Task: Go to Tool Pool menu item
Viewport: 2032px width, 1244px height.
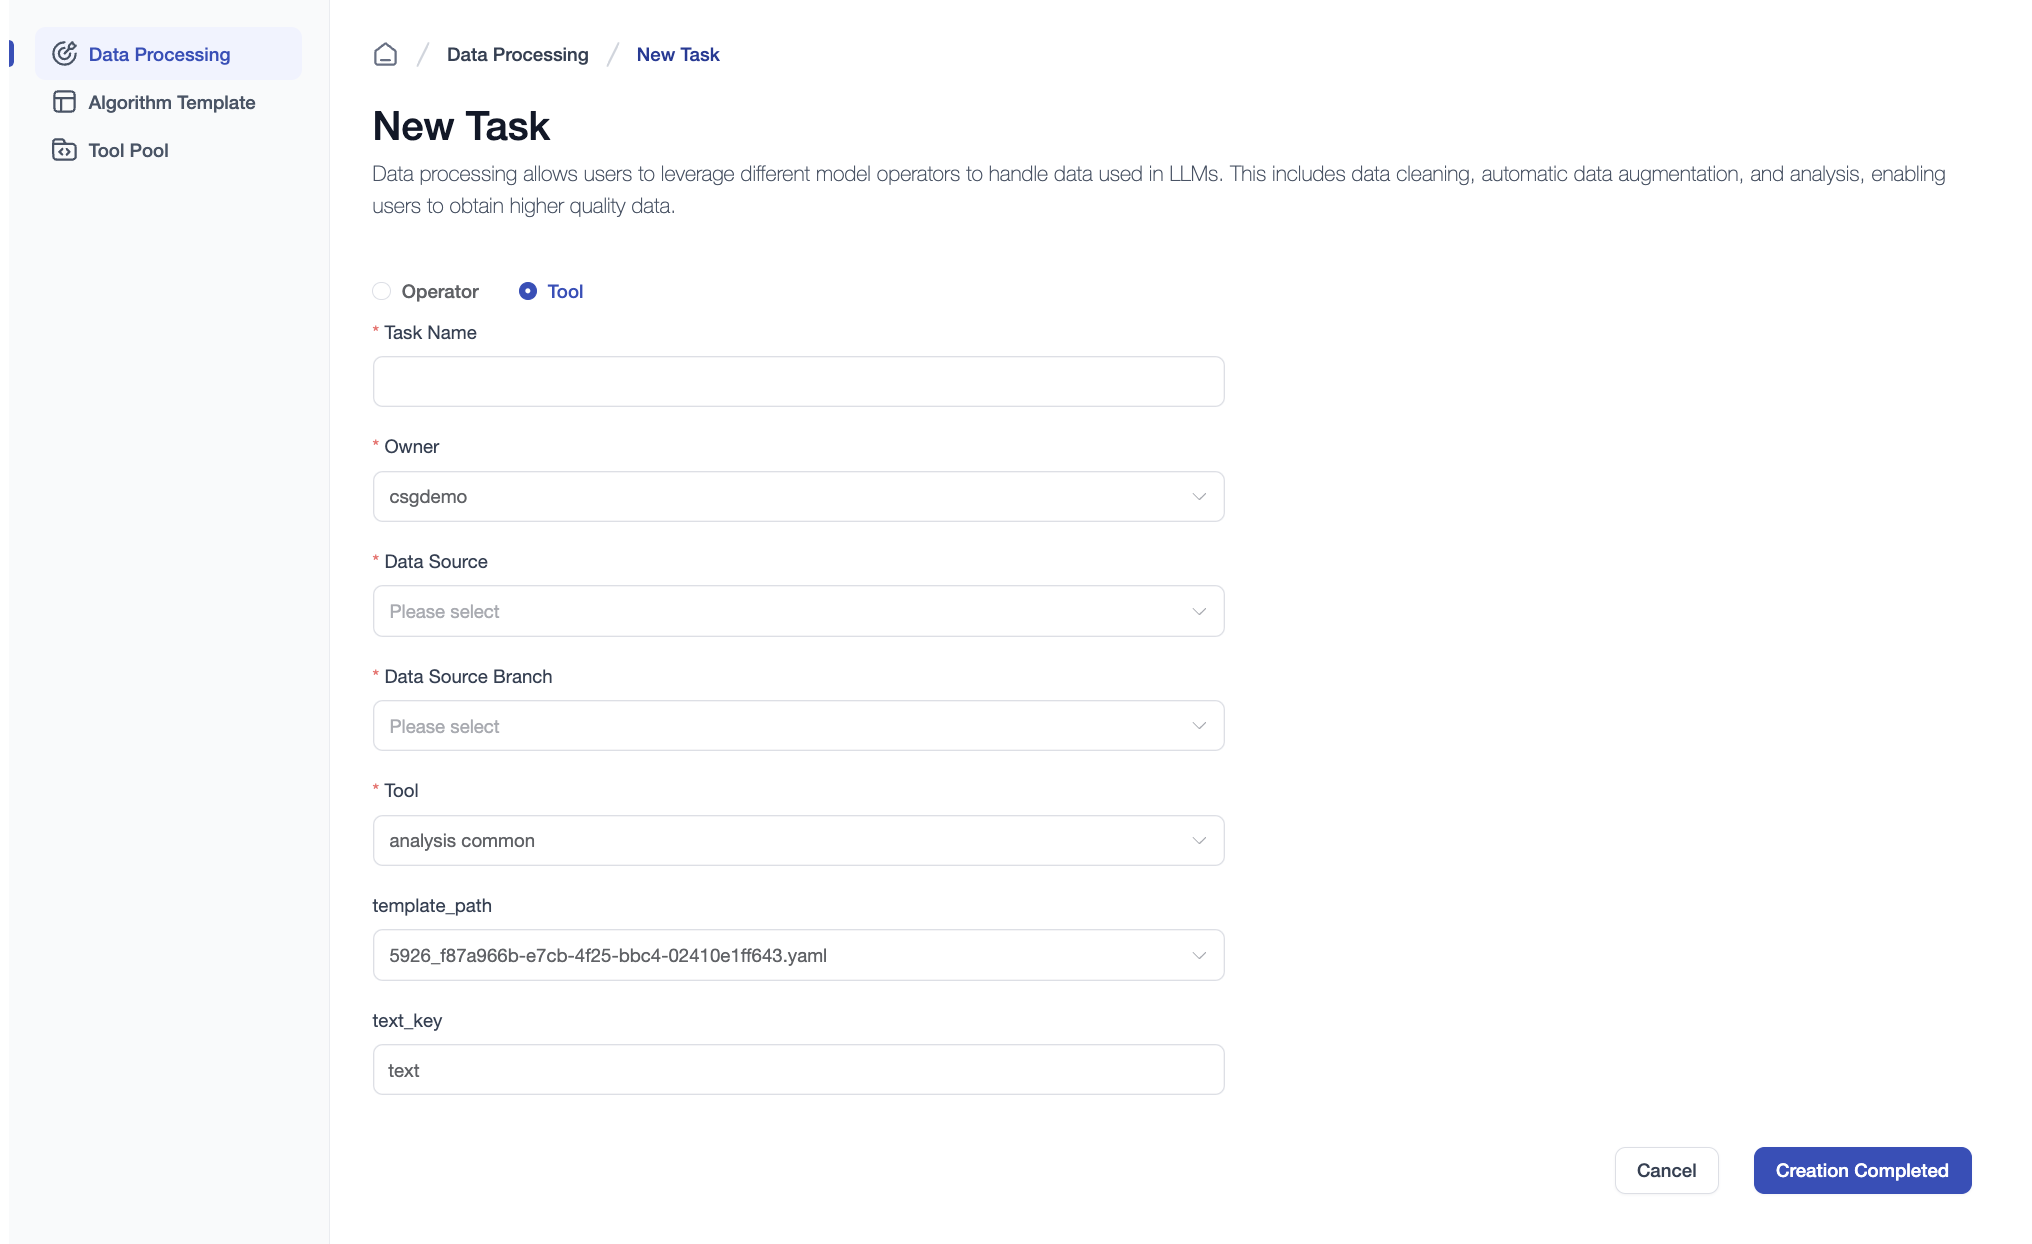Action: pos(128,150)
